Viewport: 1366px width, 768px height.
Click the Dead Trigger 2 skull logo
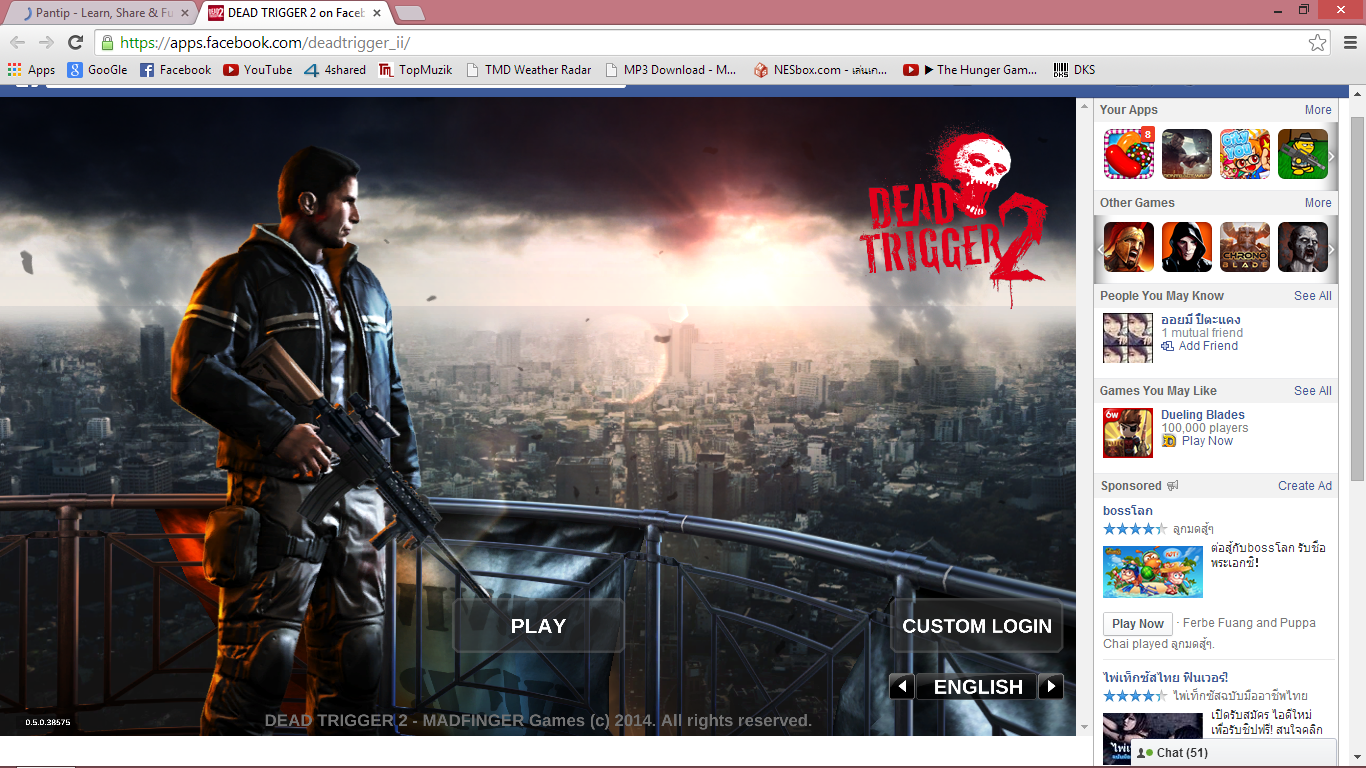[x=954, y=218]
